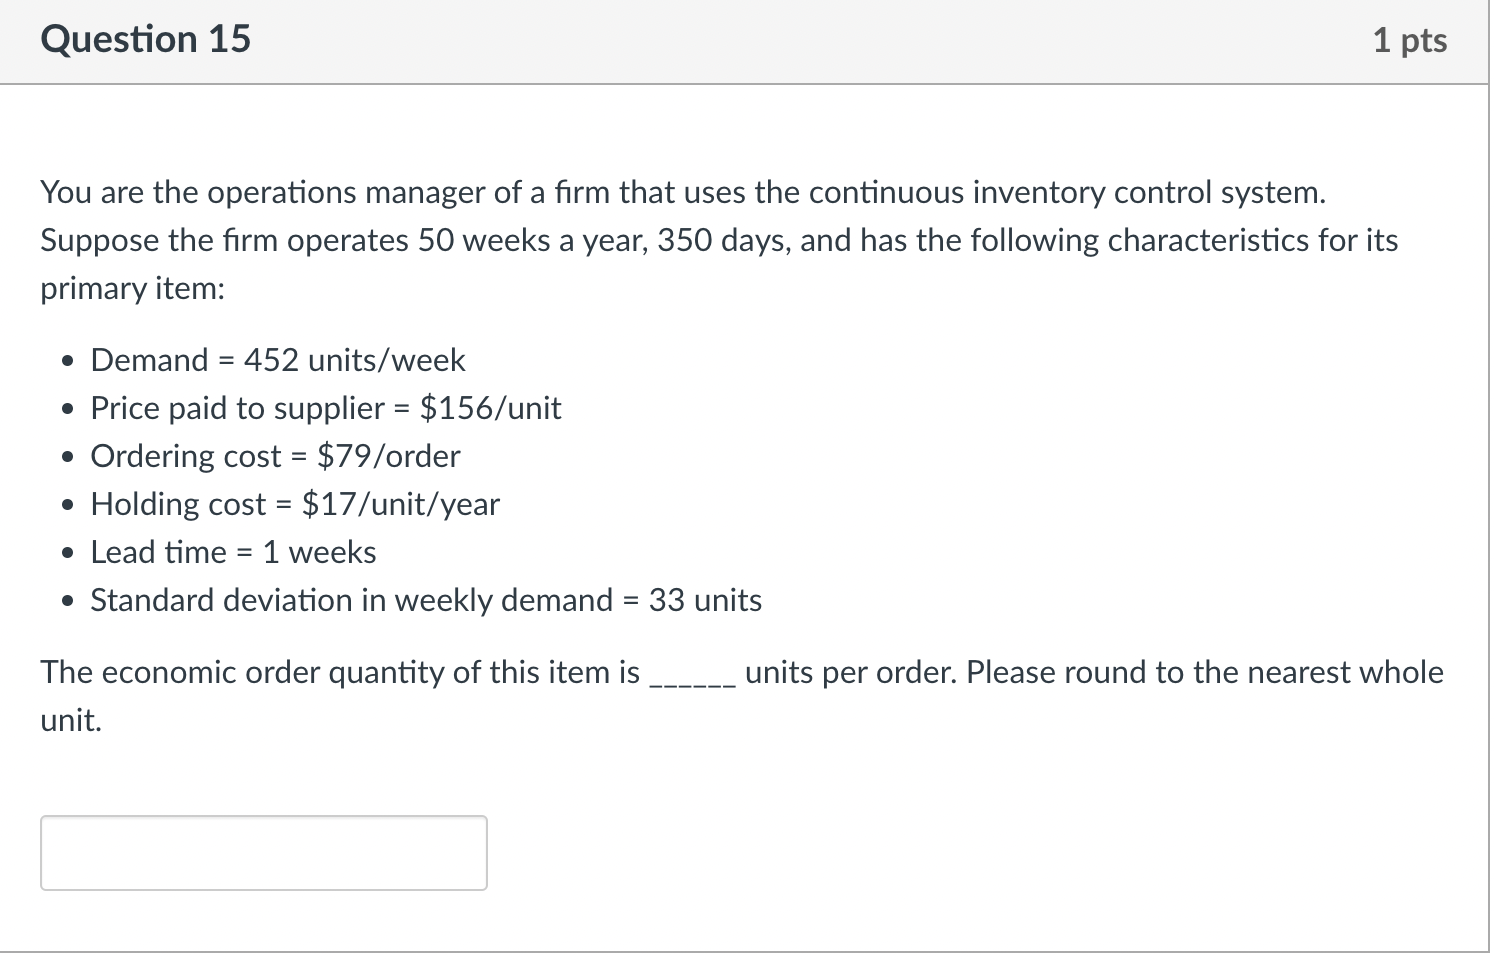Click "continuous inventory control system" phrase
The image size is (1494, 960).
point(1066,192)
